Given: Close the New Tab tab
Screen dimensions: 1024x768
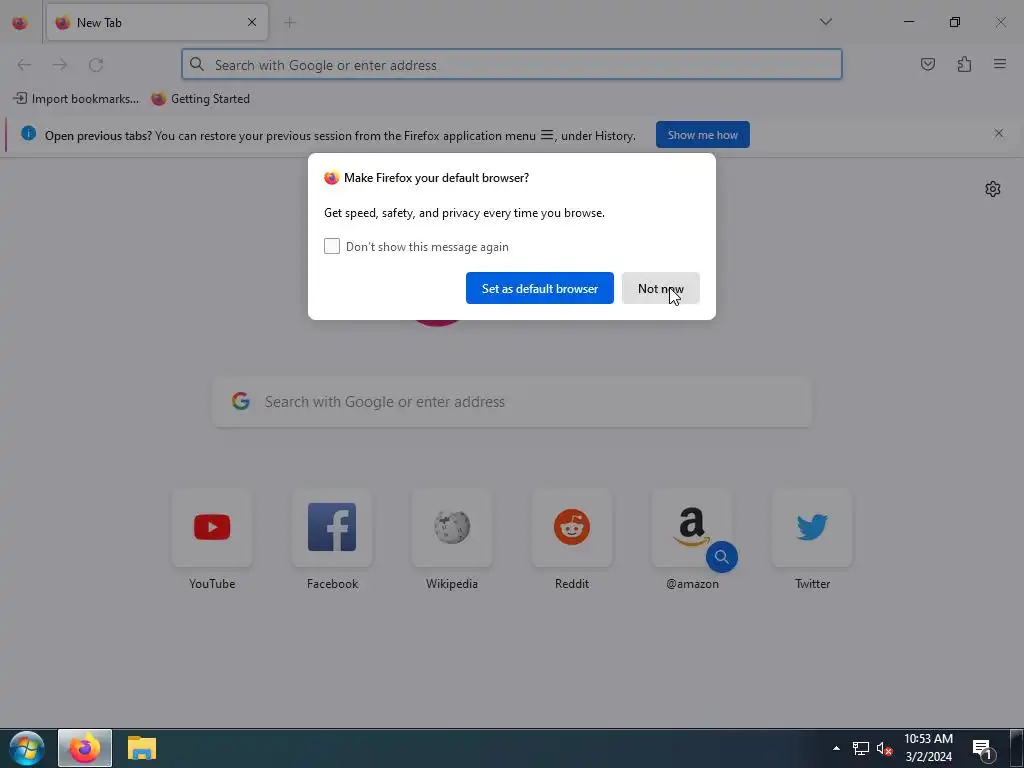Looking at the screenshot, I should tap(251, 22).
